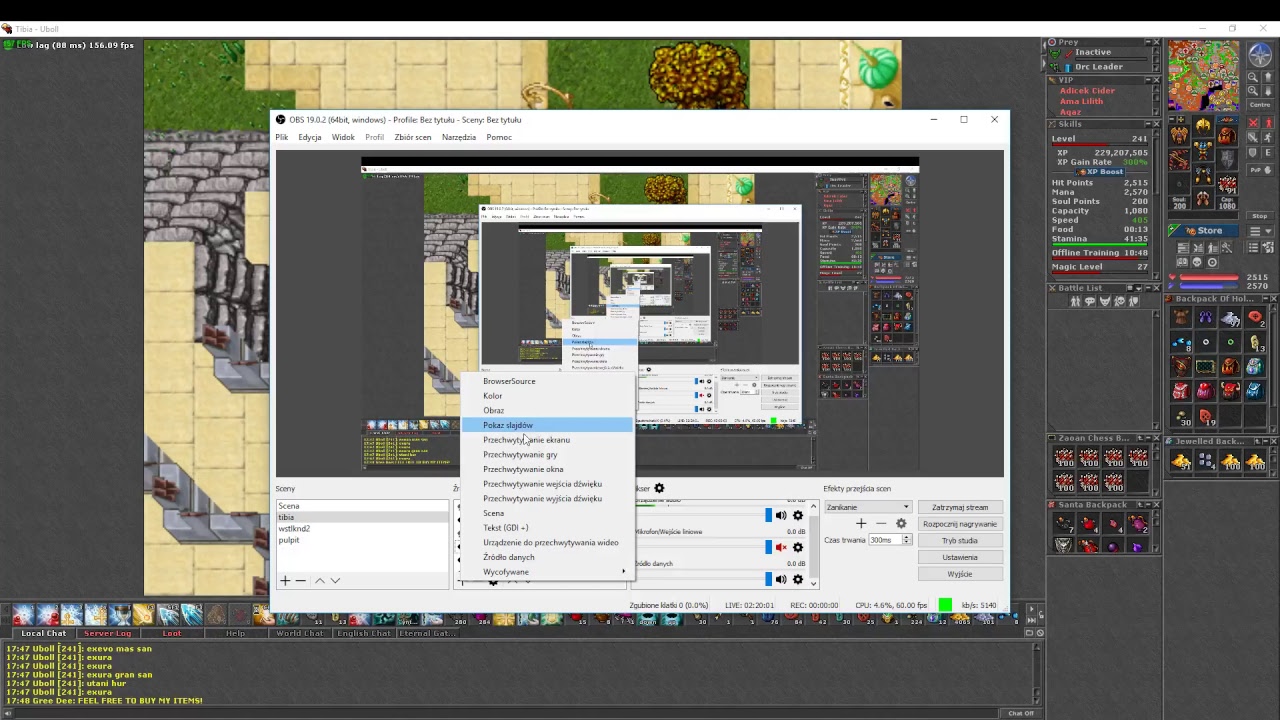Open the Pomoc menu in OBS
Viewport: 1280px width, 720px height.
[x=499, y=137]
